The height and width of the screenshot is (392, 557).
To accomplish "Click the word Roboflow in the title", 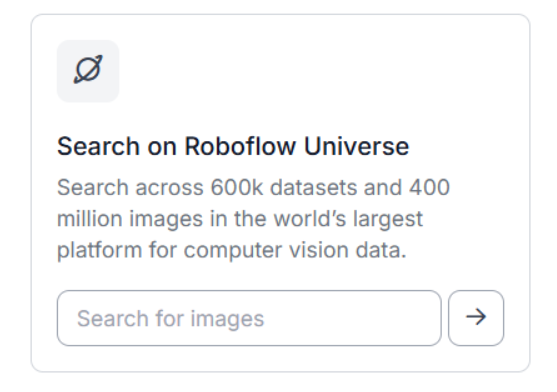I will [240, 146].
